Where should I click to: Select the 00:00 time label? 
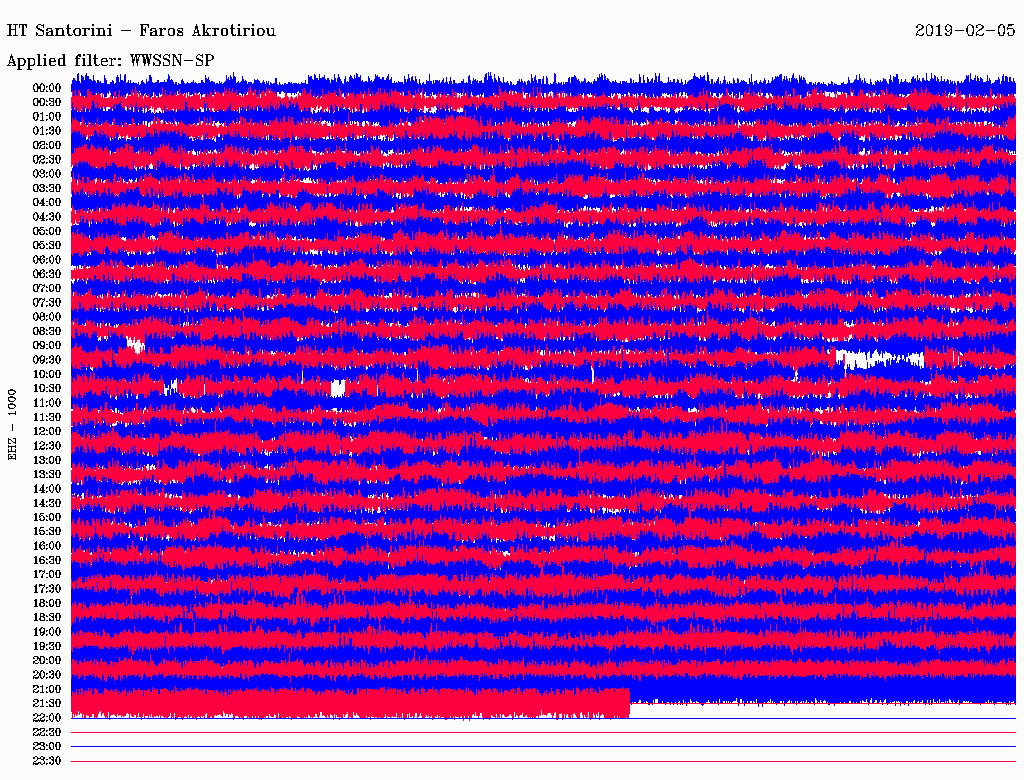click(x=47, y=88)
